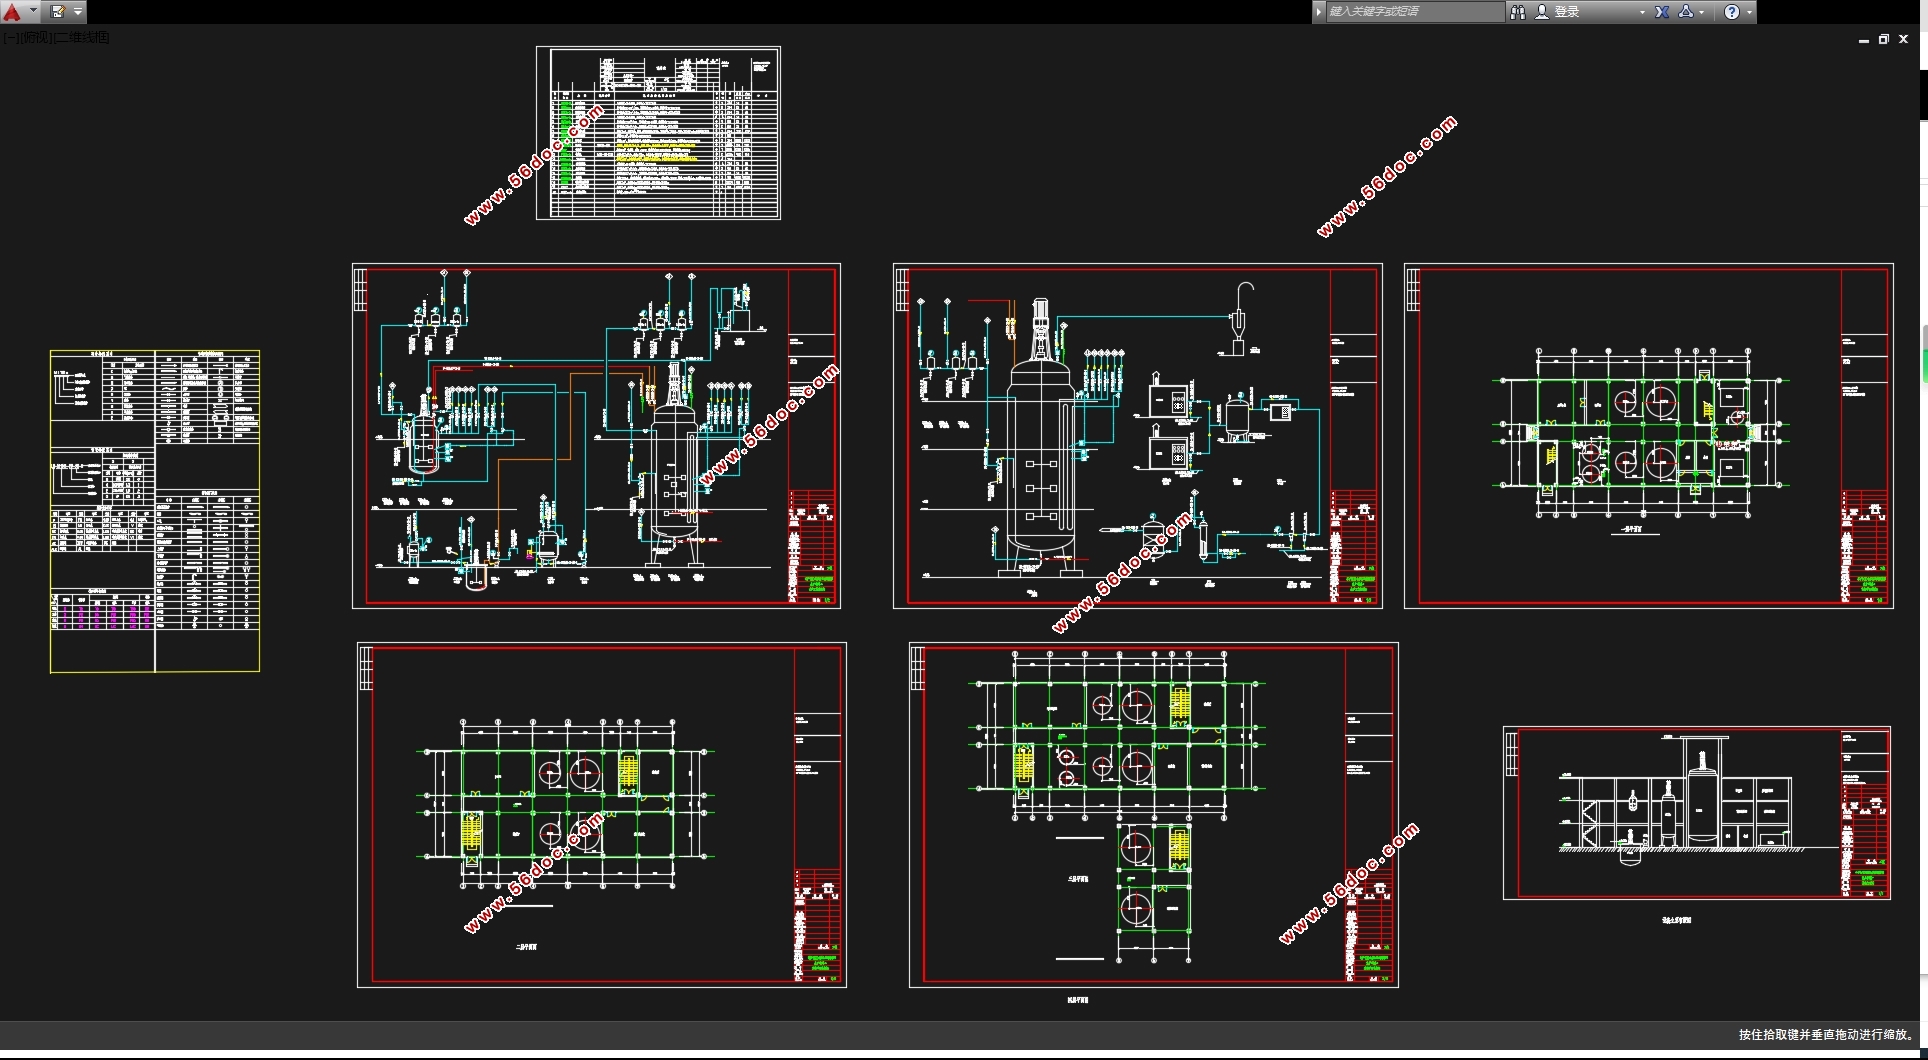The image size is (1928, 1060).
Task: Click the equipment list table sheet at top
Action: 658,133
